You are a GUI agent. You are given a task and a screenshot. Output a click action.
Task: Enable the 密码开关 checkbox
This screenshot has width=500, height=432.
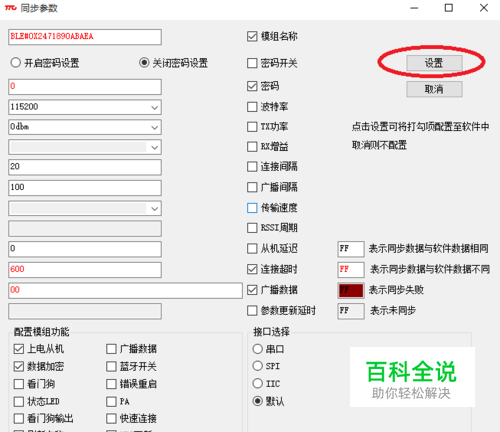[252, 63]
